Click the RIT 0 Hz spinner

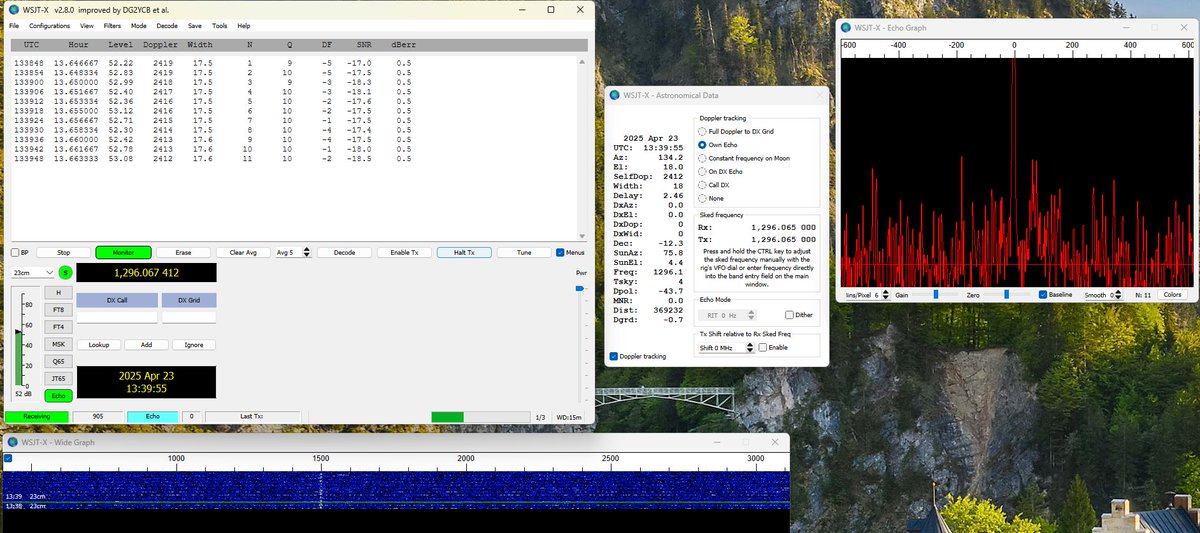point(726,315)
